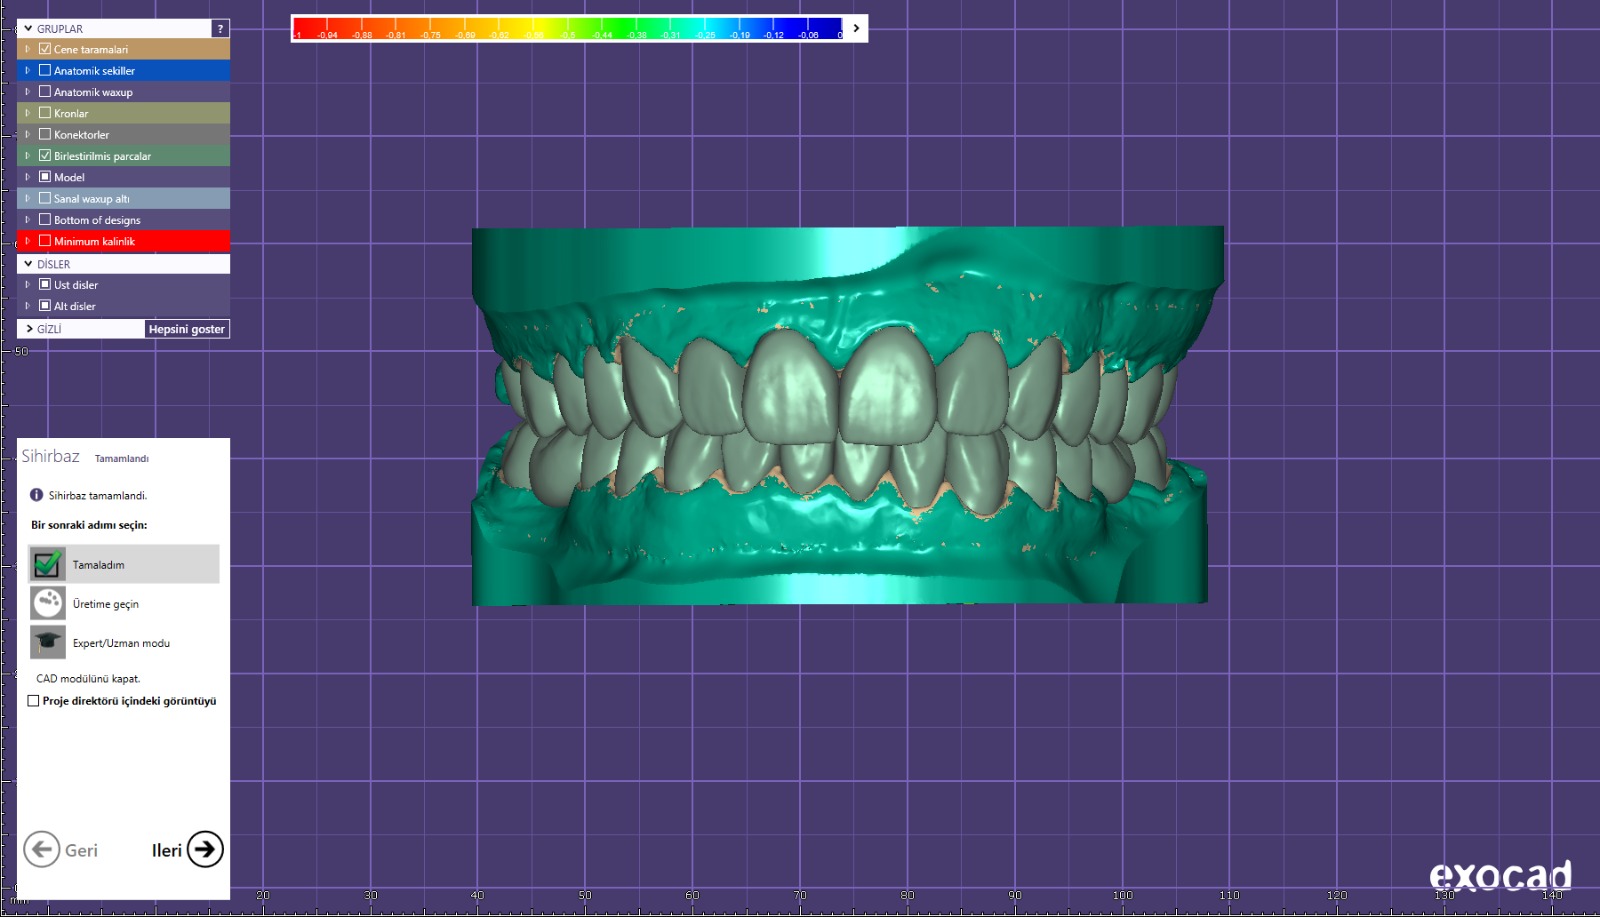
Task: Collapse the DİSLER section
Action: (x=28, y=264)
